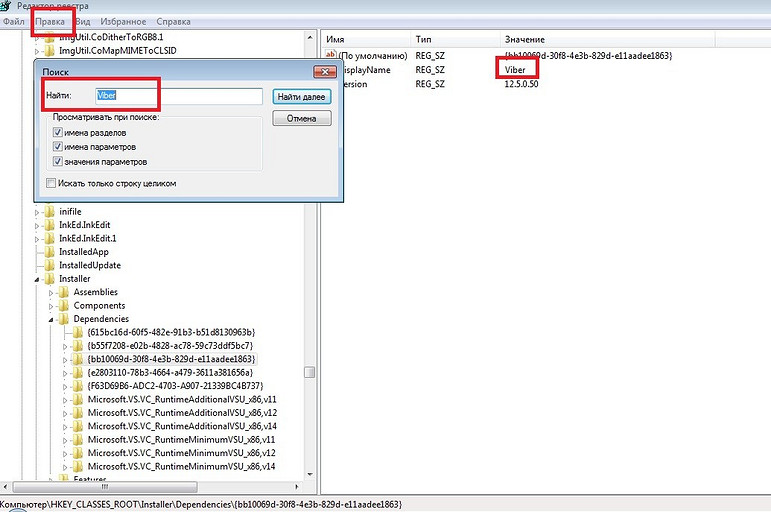Click the default value string icon

click(x=333, y=53)
